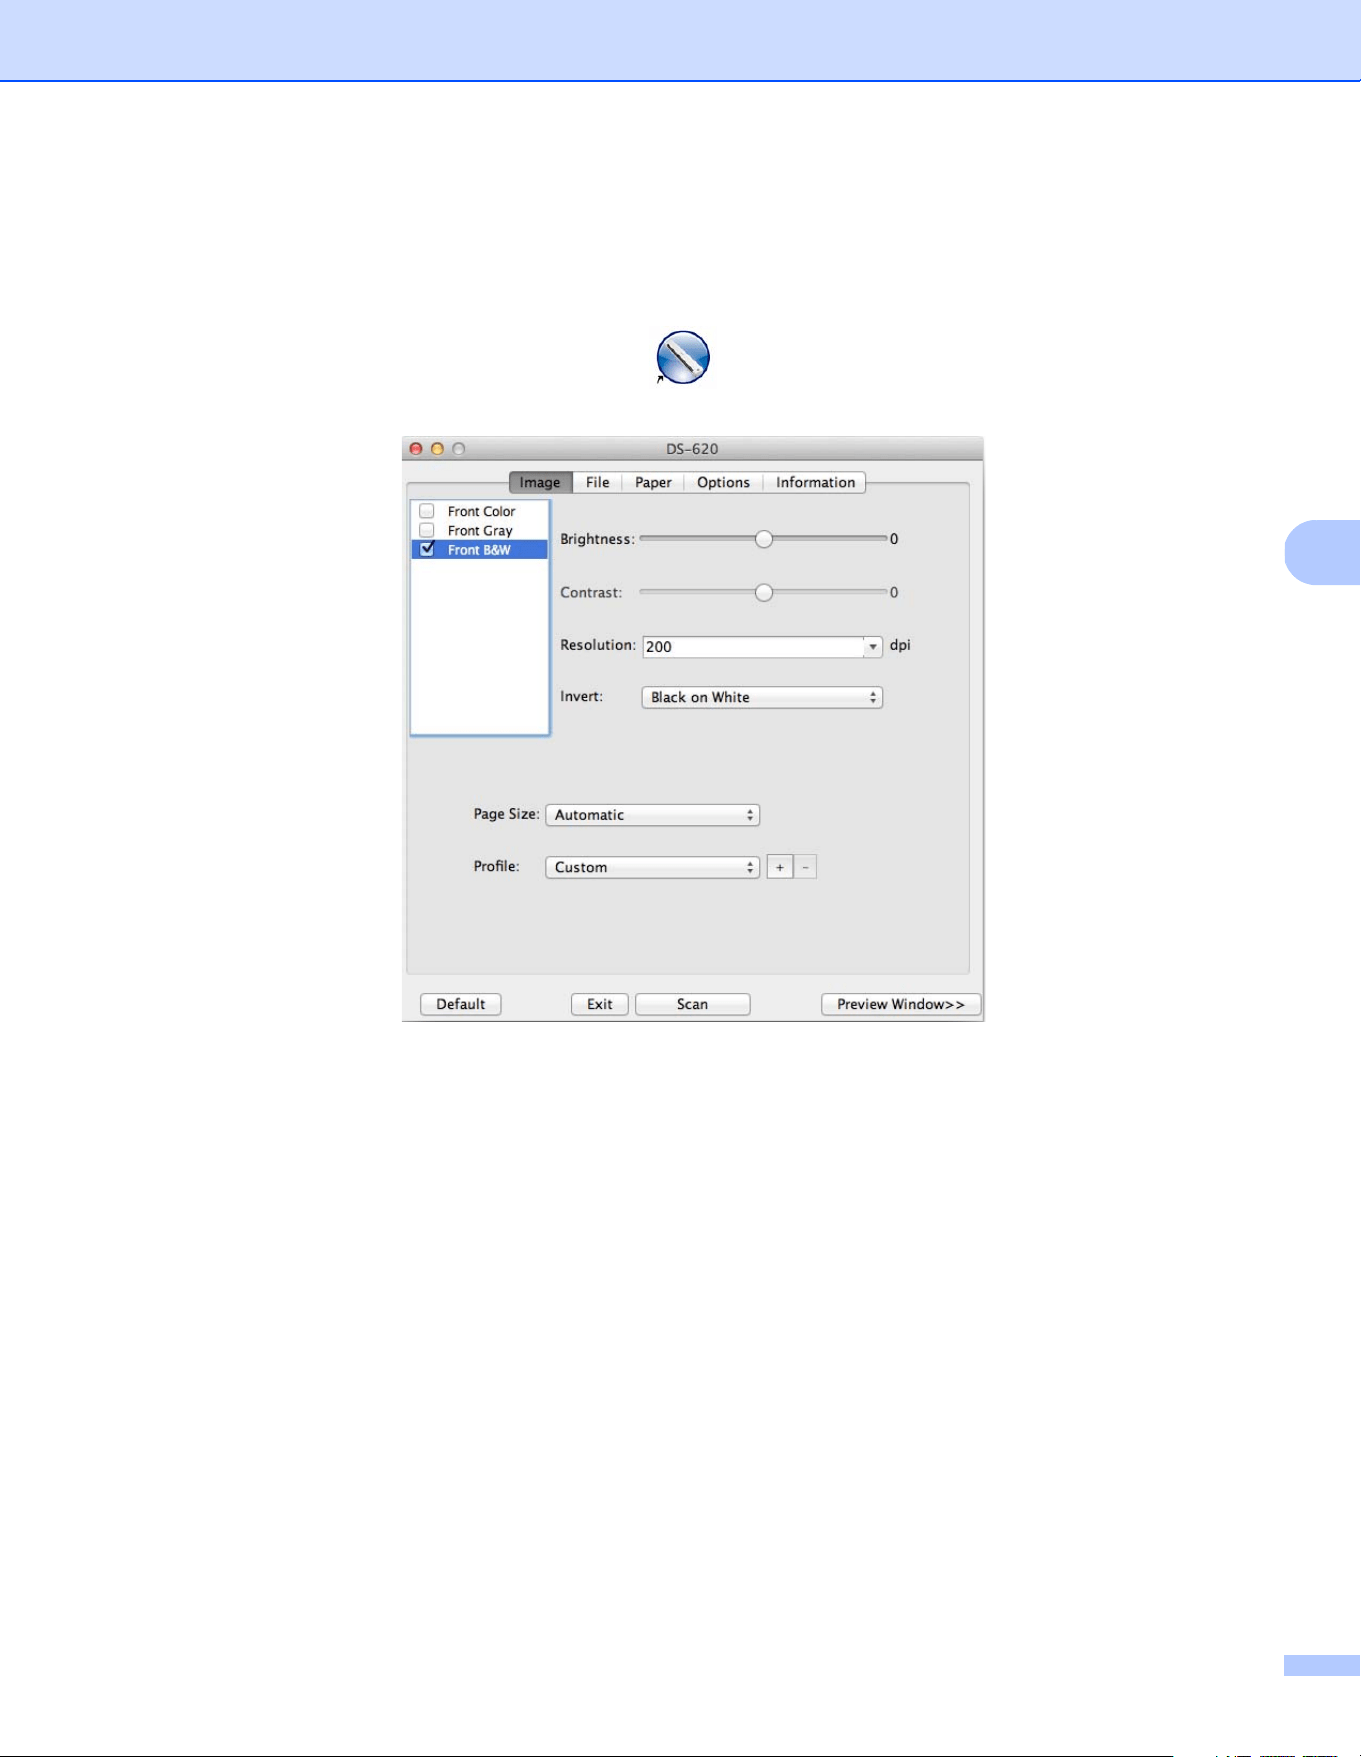The height and width of the screenshot is (1757, 1361).
Task: Open the Options tab
Action: coord(723,482)
